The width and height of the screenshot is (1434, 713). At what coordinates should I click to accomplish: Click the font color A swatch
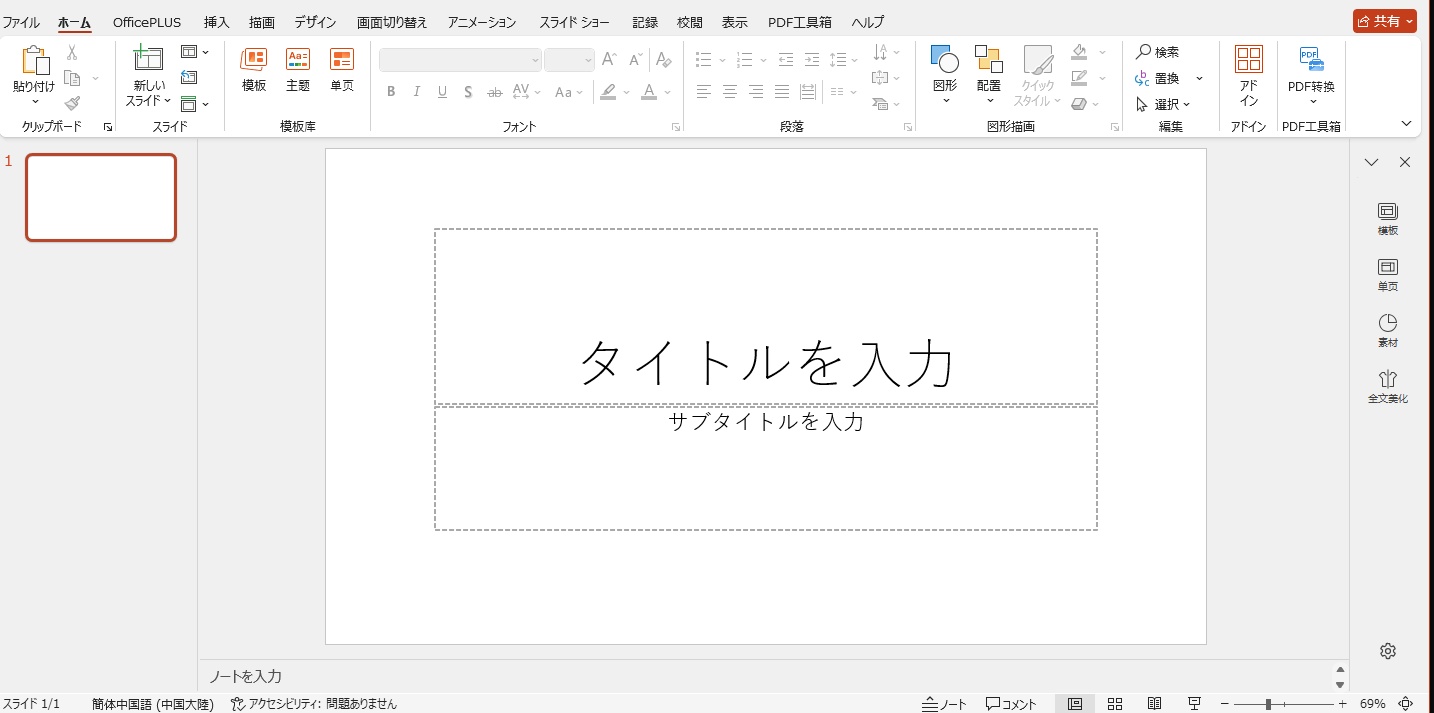pos(648,92)
